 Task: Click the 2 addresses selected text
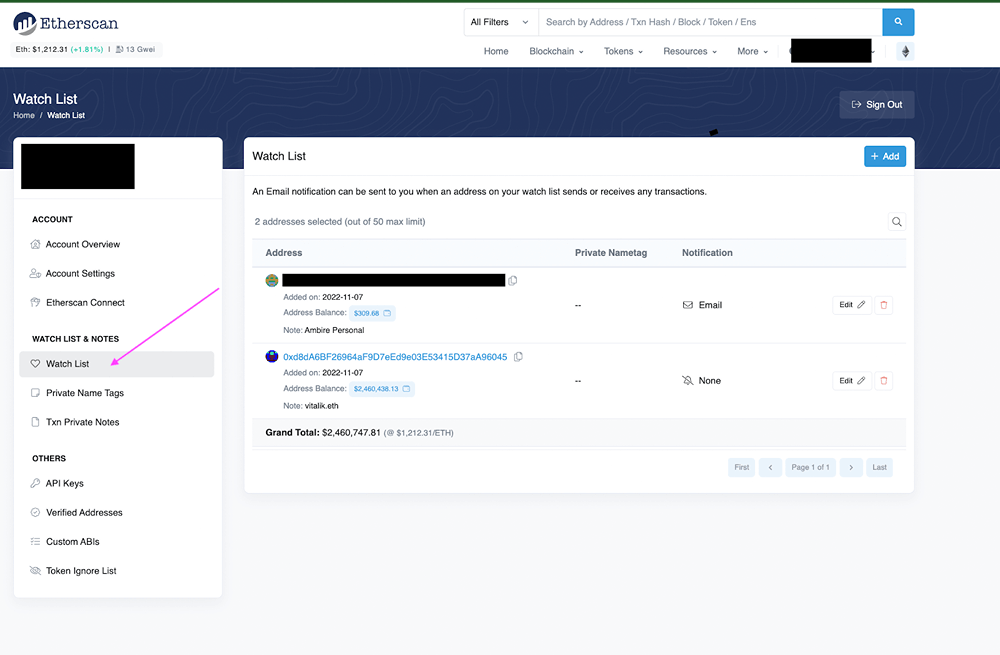(340, 222)
